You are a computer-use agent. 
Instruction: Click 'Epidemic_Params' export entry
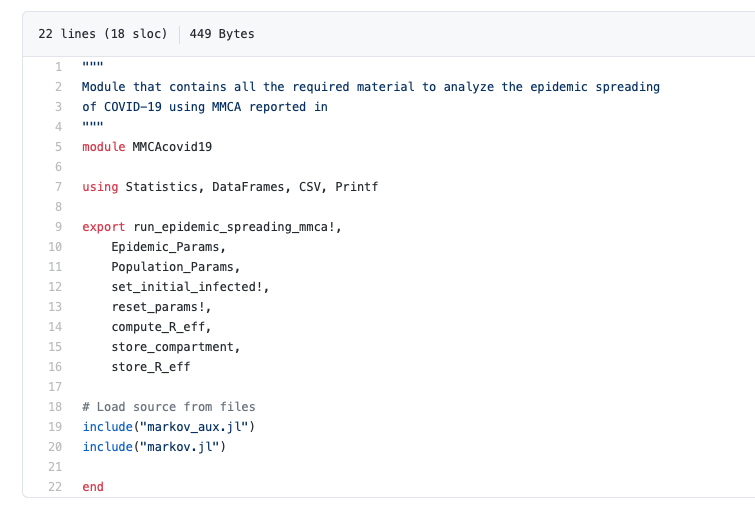coord(165,247)
